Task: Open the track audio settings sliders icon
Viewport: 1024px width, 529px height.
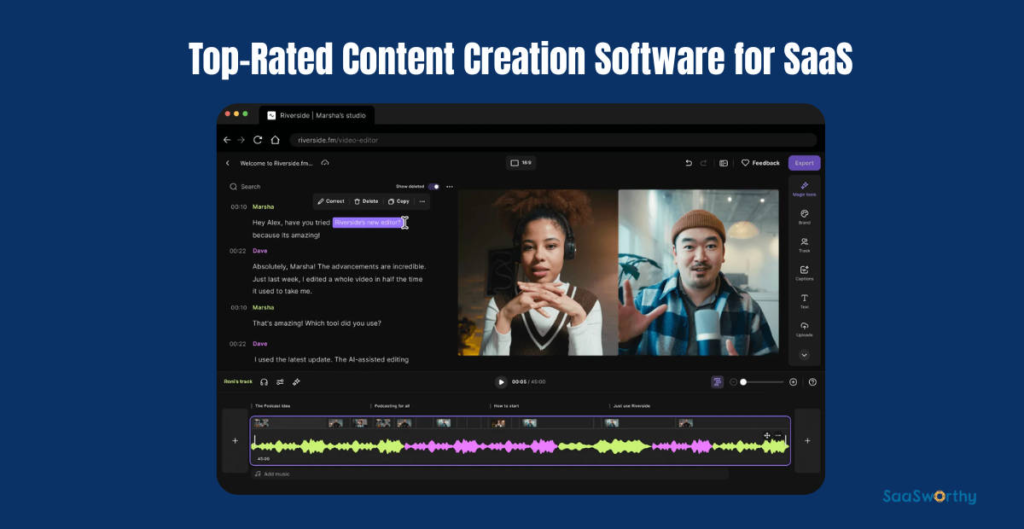Action: (280, 382)
